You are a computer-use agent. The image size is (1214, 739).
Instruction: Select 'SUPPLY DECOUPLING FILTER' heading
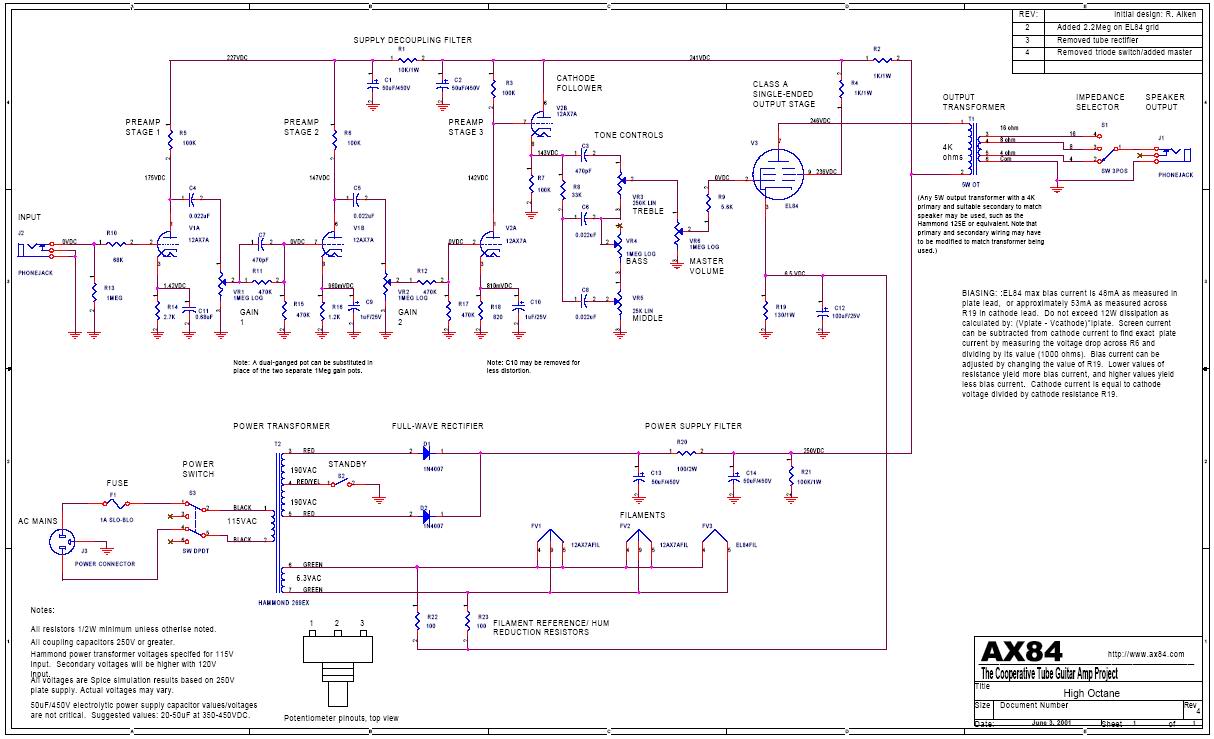[x=412, y=40]
